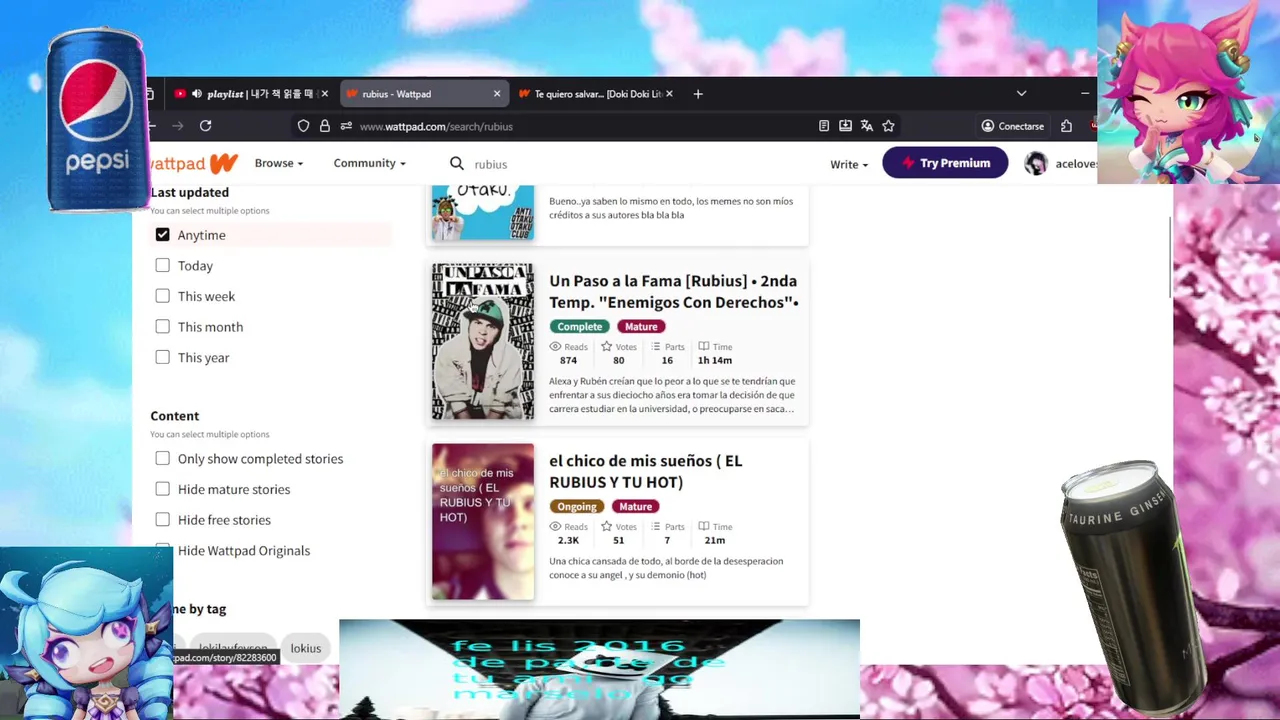Click the Ongoing status badge
The height and width of the screenshot is (720, 1280).
pyautogui.click(x=577, y=506)
